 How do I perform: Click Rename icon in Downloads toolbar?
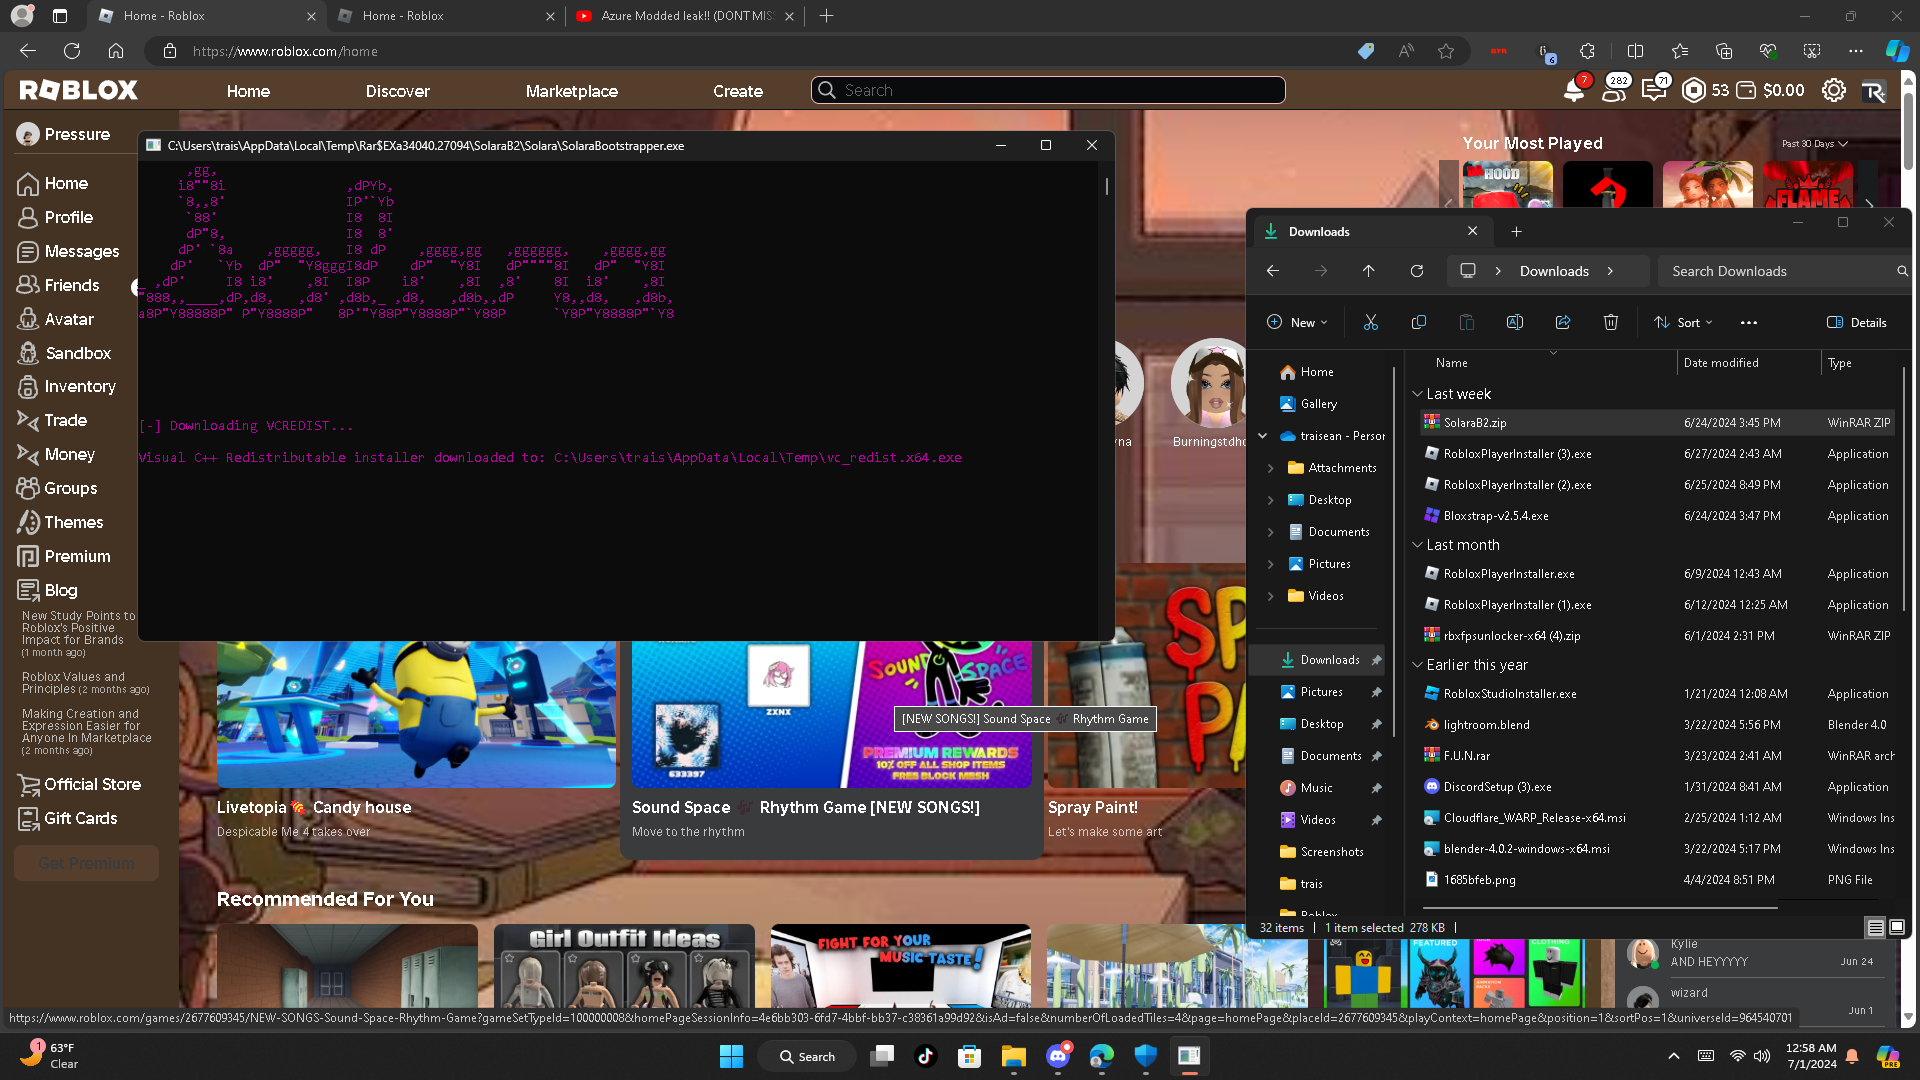point(1514,322)
